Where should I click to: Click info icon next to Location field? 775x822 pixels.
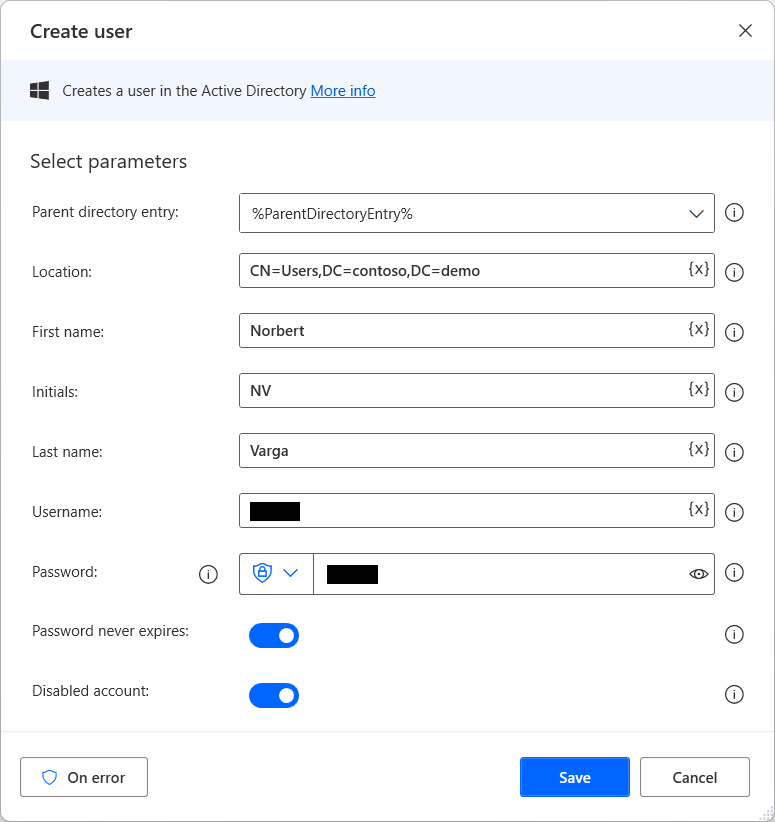[734, 272]
